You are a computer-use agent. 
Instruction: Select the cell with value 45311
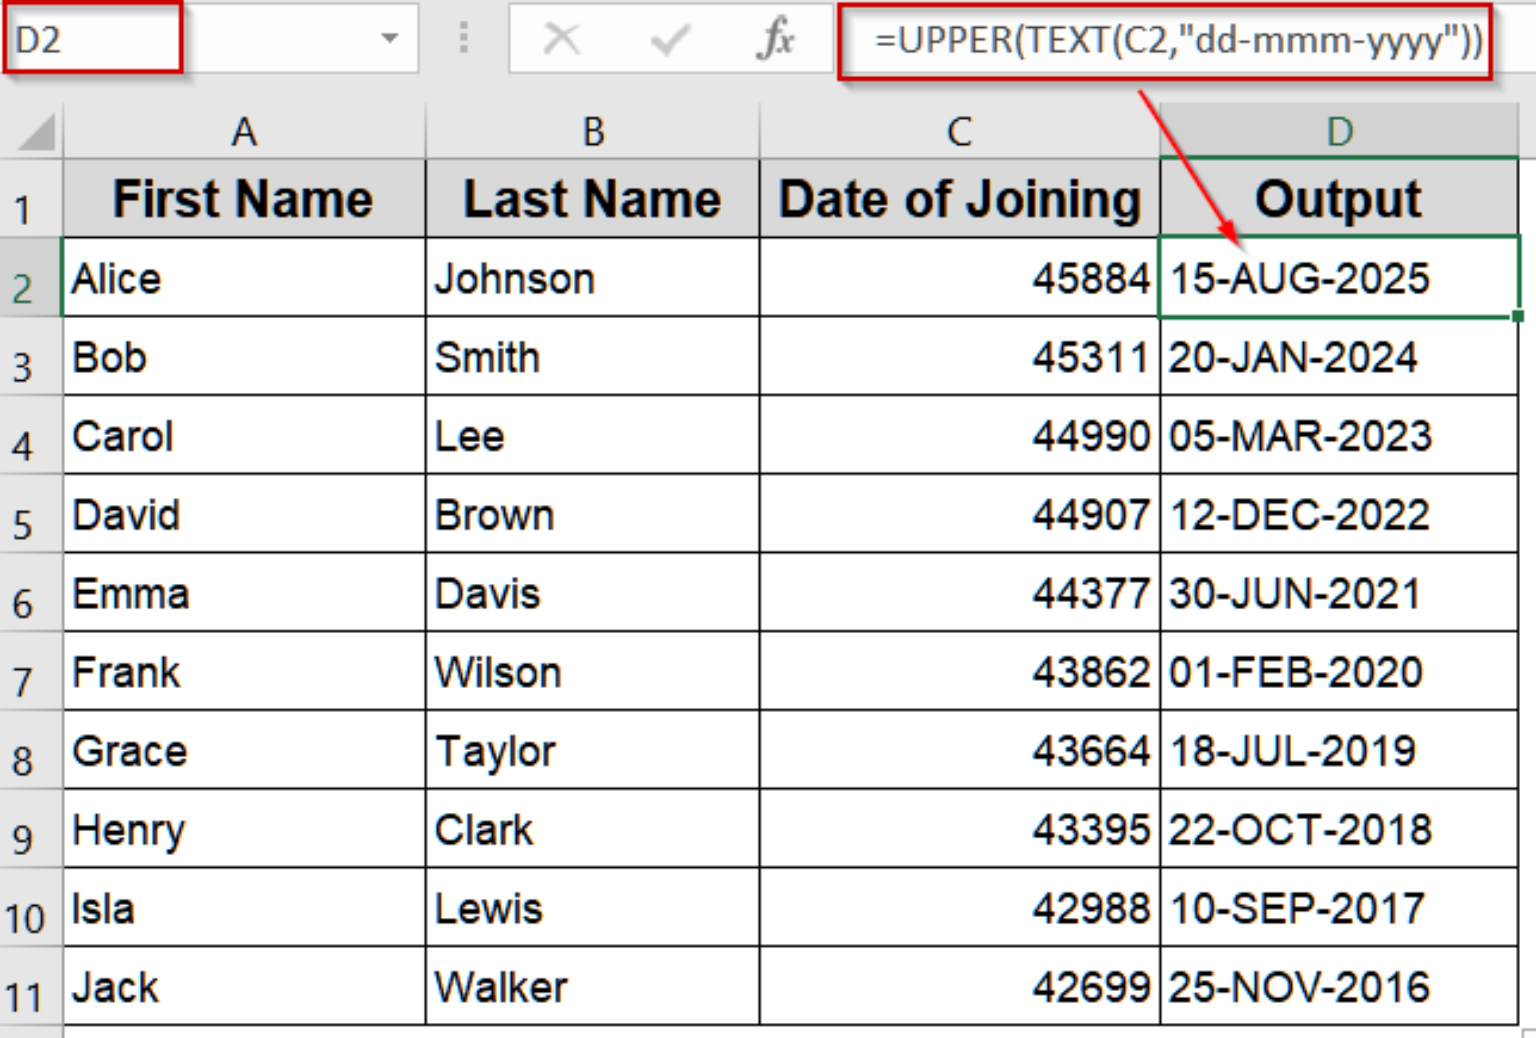pyautogui.click(x=958, y=357)
